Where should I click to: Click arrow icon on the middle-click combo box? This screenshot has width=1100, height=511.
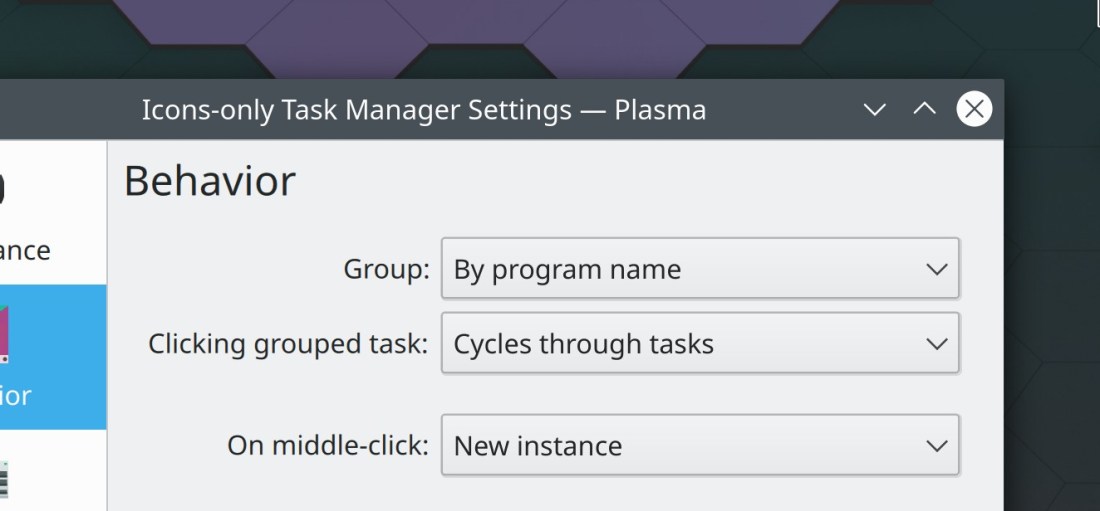[936, 446]
